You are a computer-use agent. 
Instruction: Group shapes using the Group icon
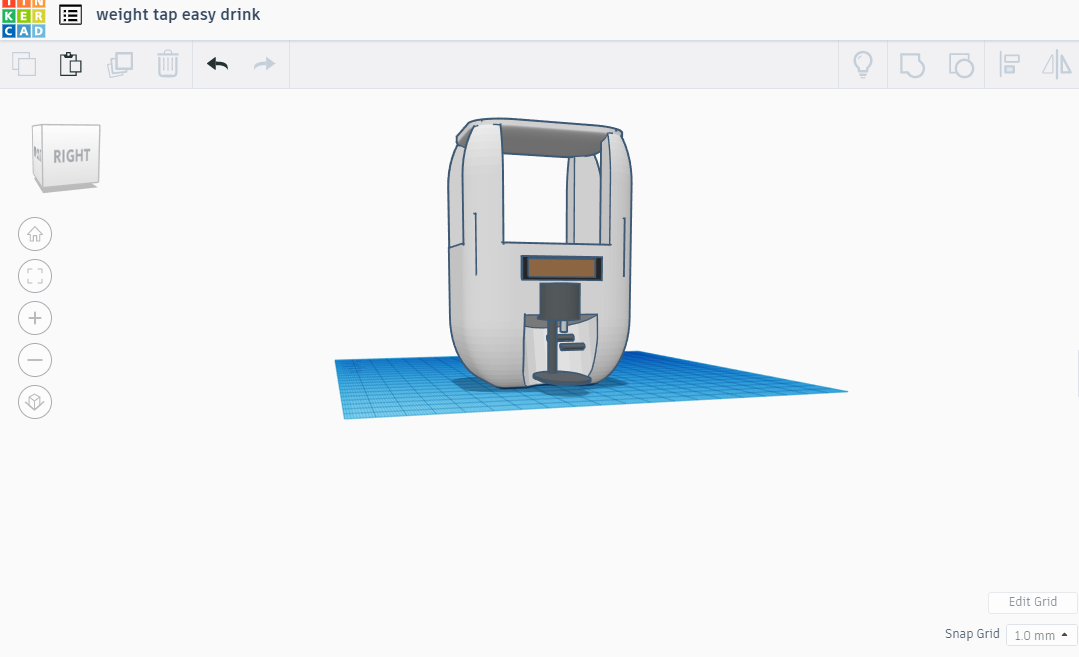click(x=911, y=64)
